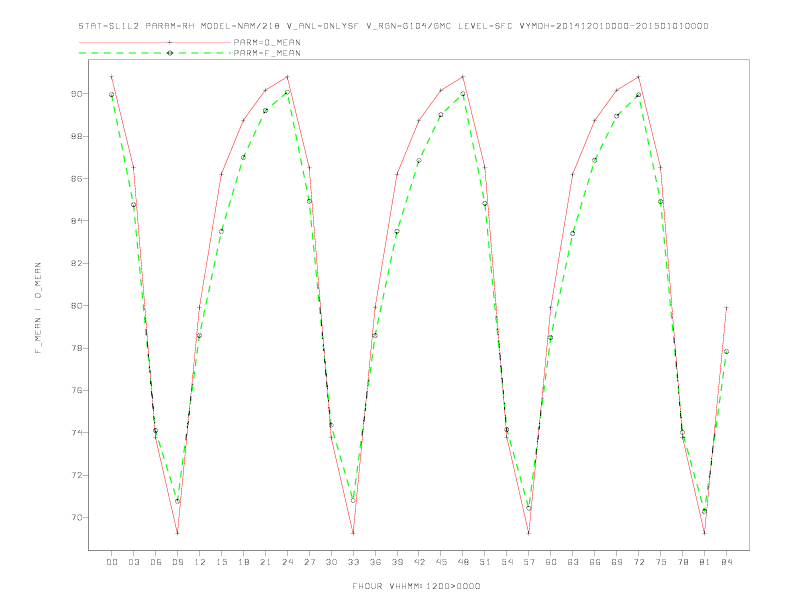Select the red O_MEAN legend line sample

tap(155, 42)
